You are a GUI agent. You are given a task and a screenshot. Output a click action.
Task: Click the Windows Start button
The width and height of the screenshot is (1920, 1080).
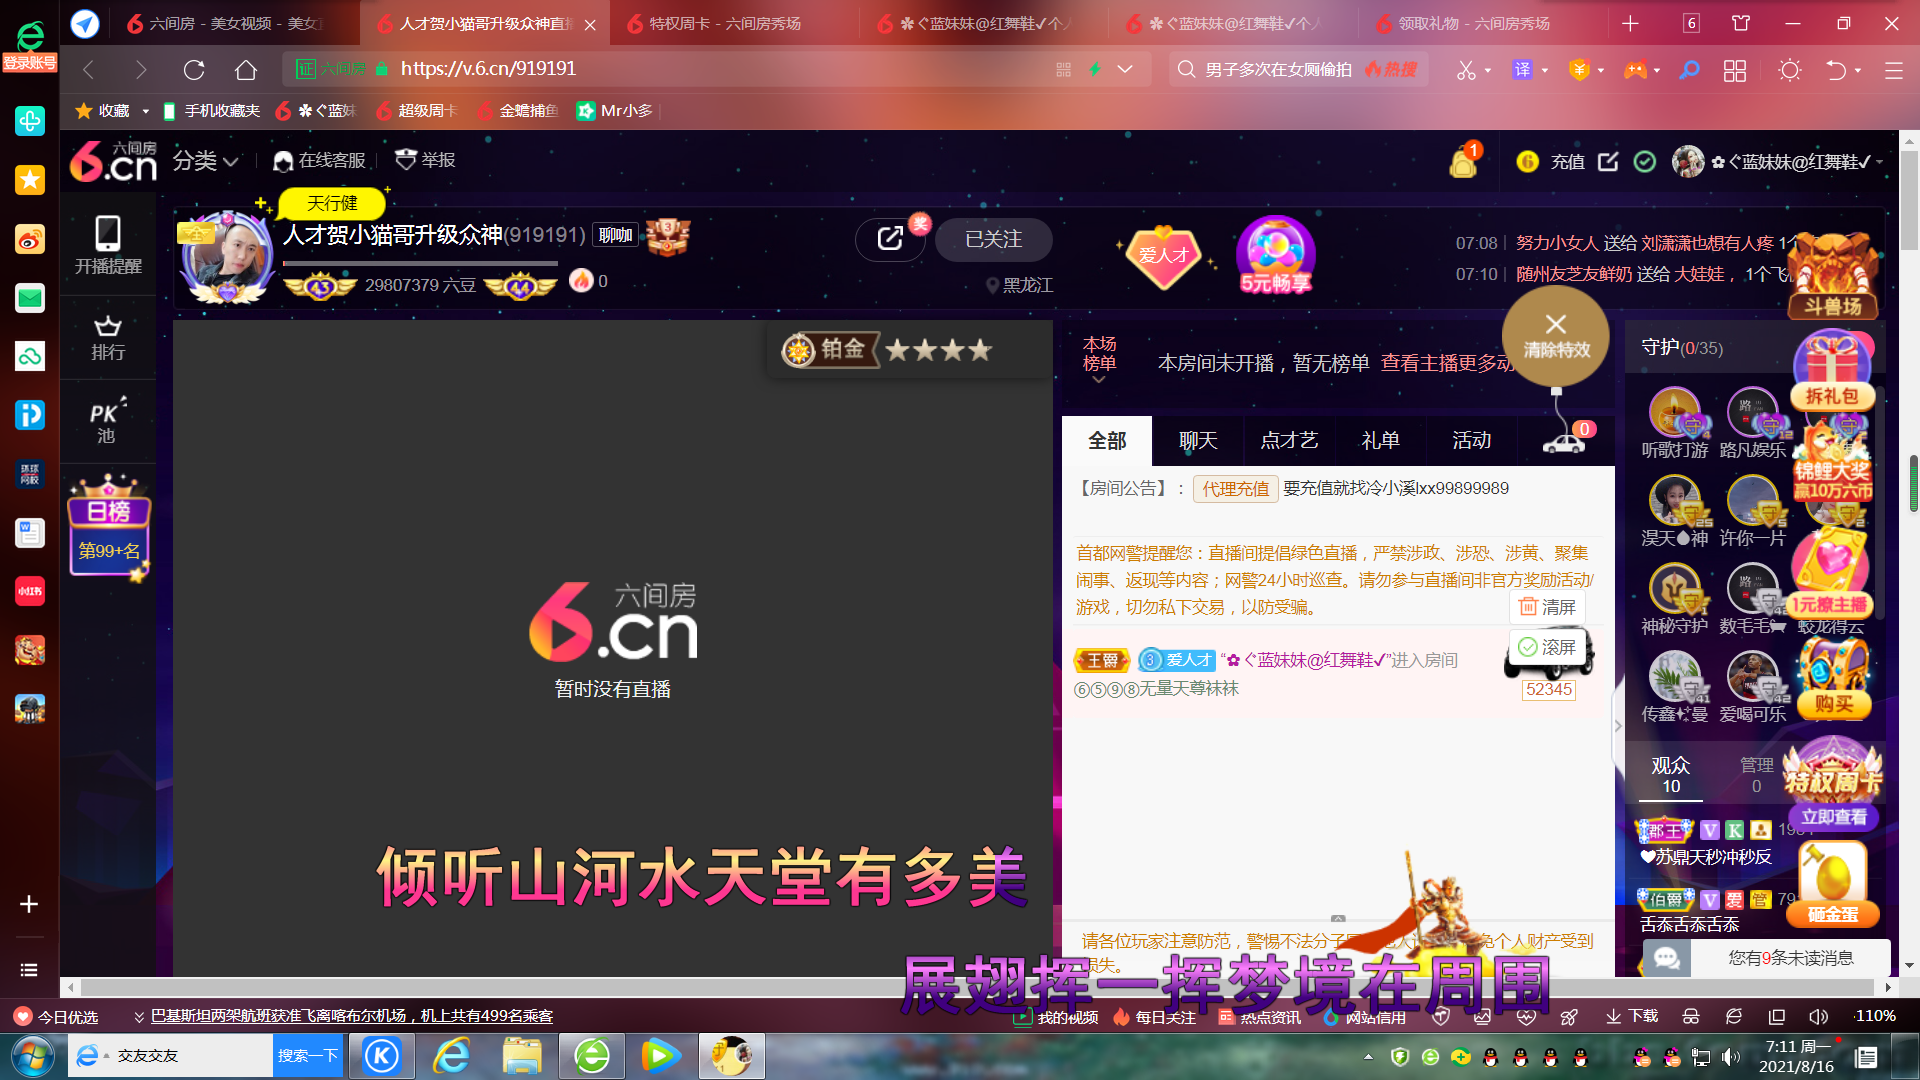pos(32,1056)
